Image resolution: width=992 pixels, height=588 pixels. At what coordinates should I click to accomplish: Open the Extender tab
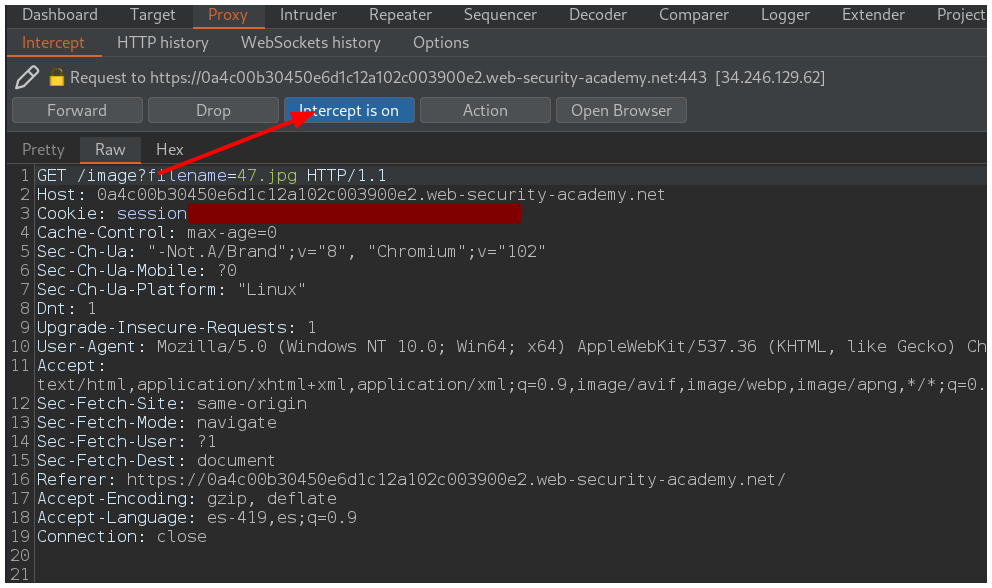point(873,14)
